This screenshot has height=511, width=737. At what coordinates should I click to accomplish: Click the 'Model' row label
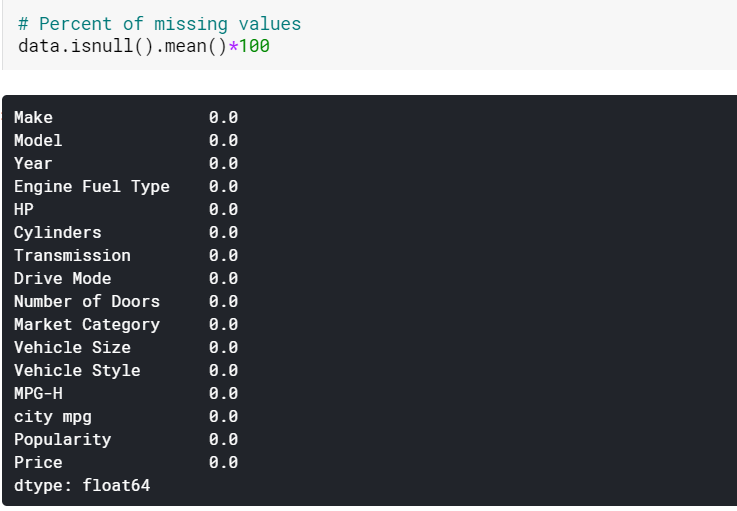pyautogui.click(x=38, y=141)
